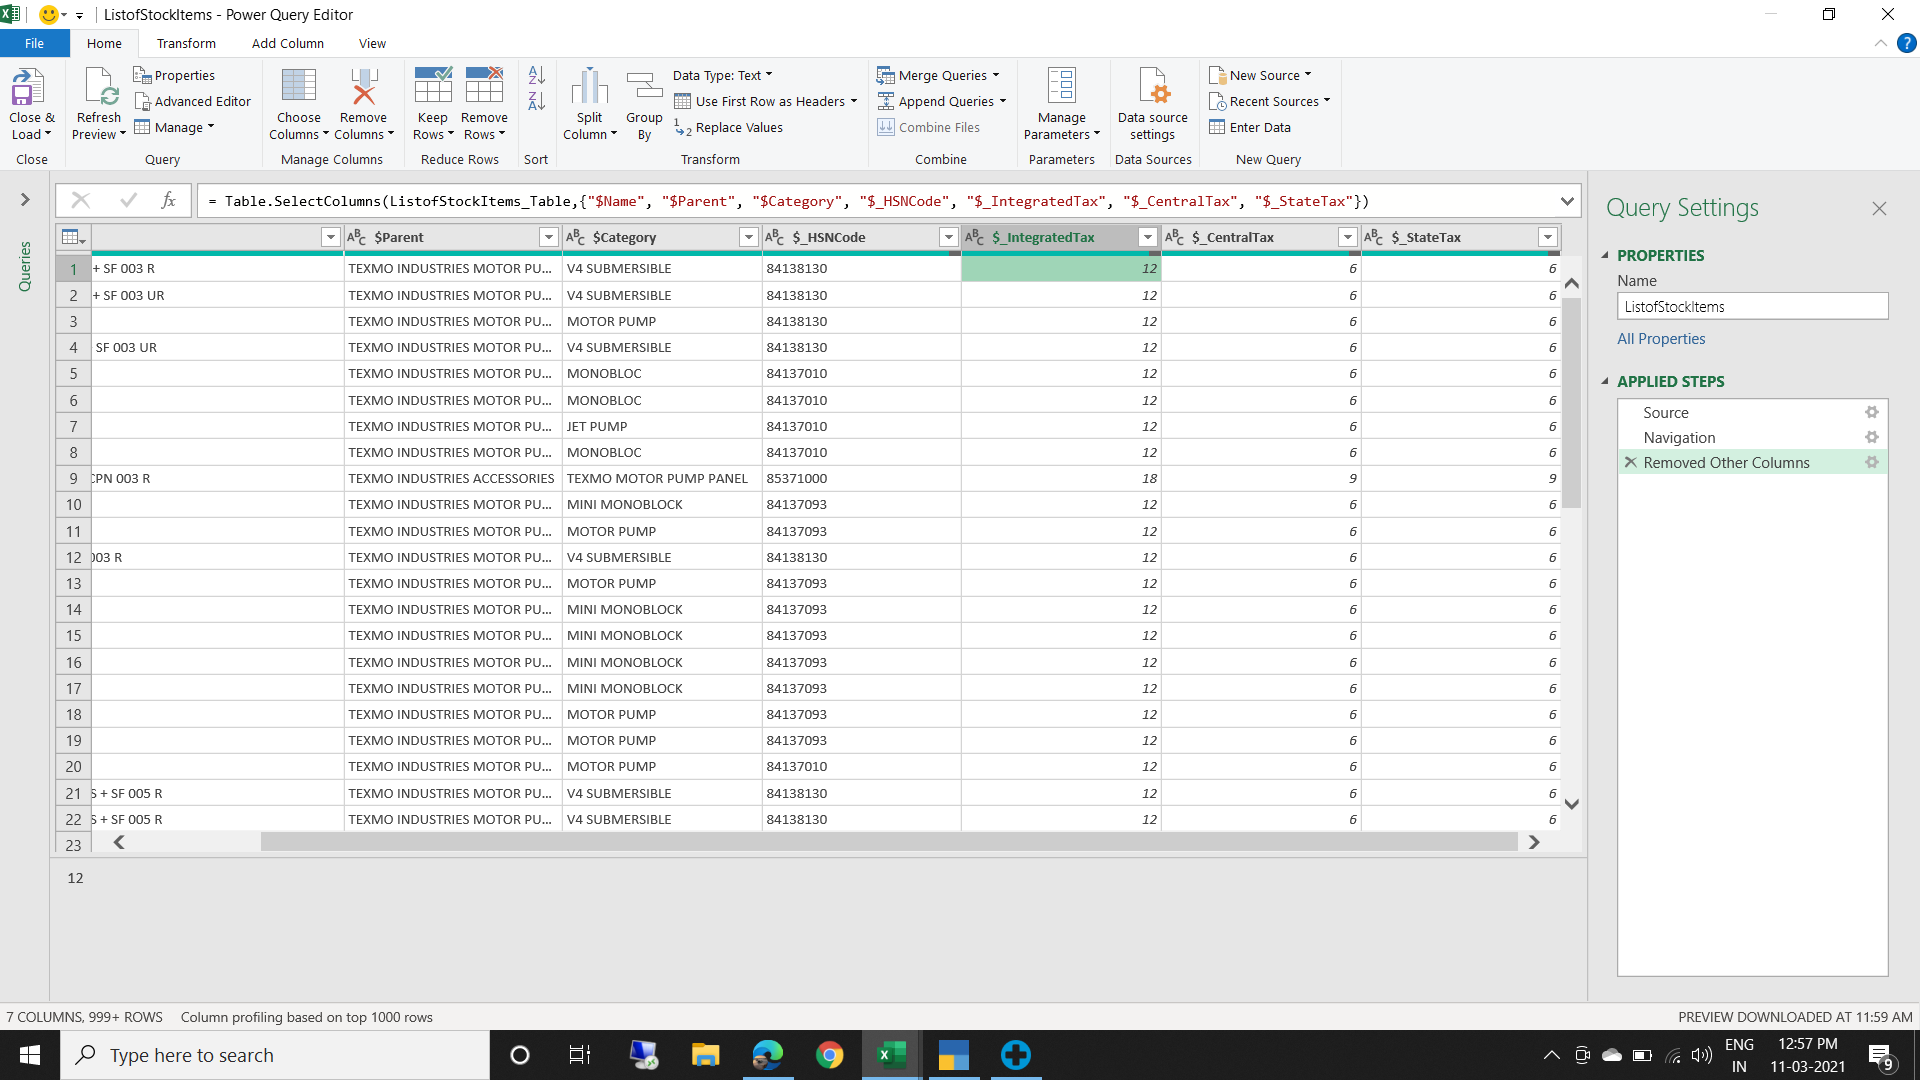
Task: Open the $_HSNCode column filter dropdown
Action: 948,237
